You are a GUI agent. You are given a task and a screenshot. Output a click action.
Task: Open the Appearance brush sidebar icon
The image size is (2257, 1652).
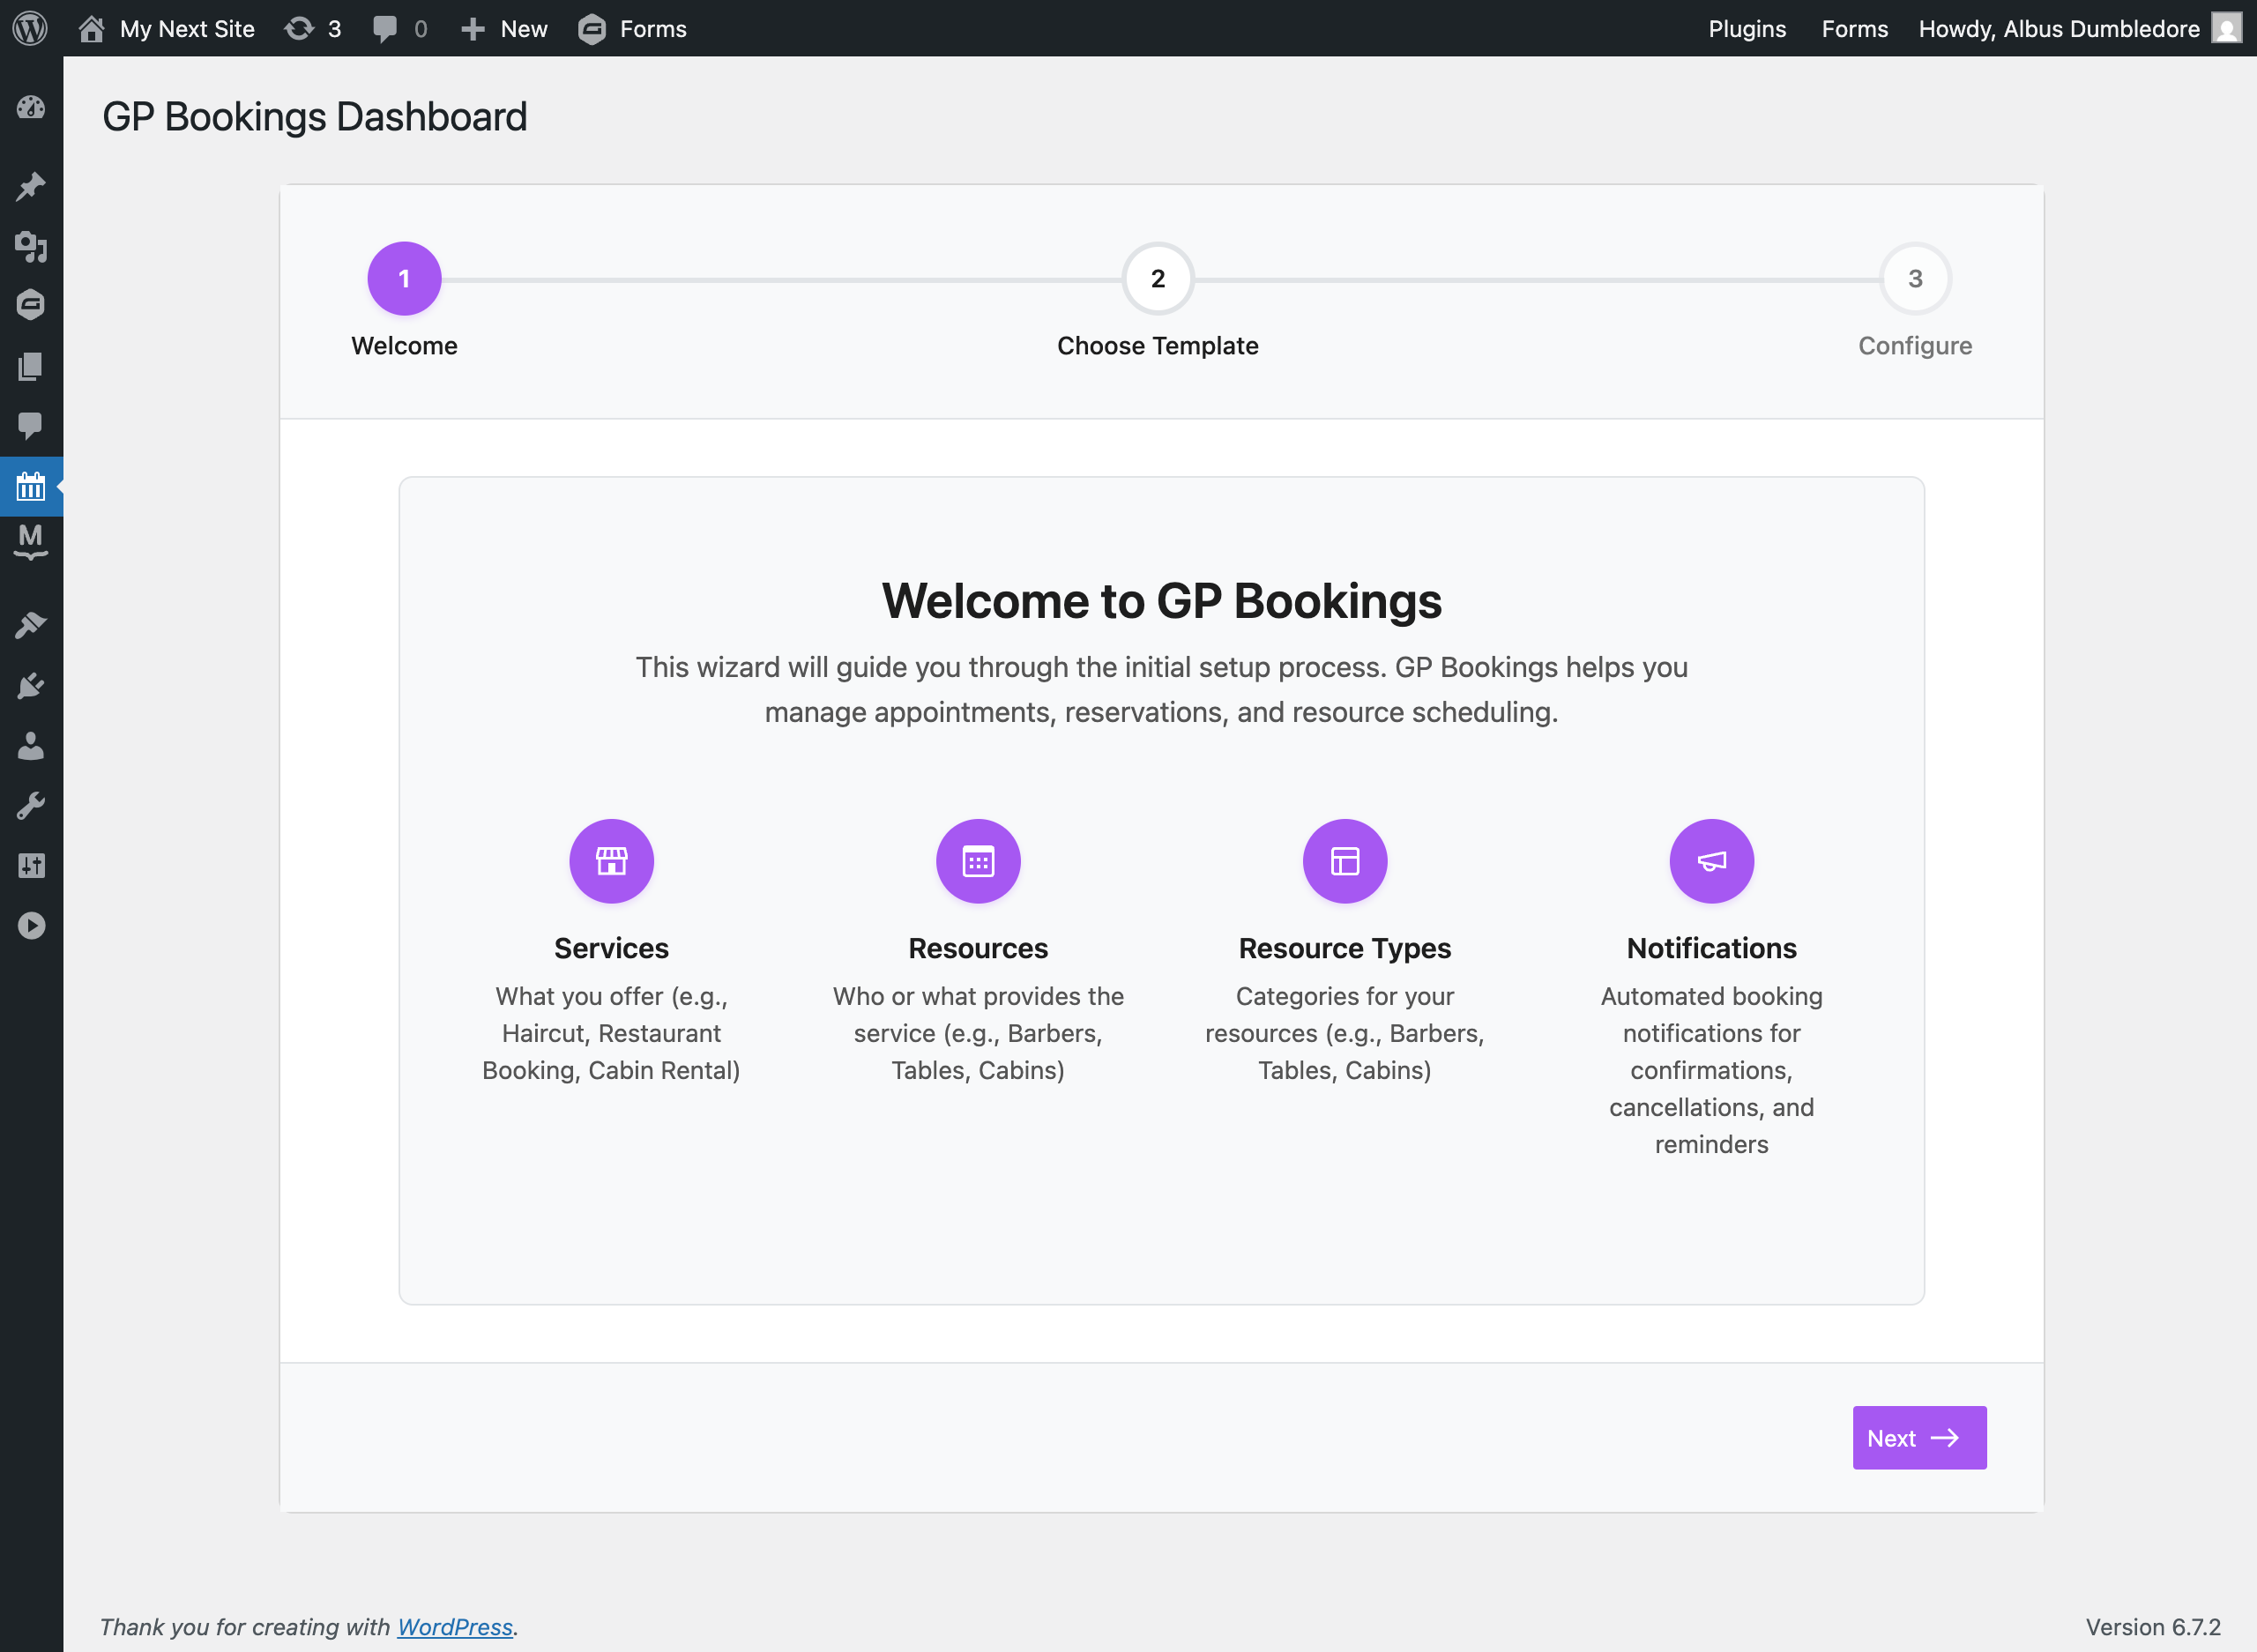tap(31, 625)
